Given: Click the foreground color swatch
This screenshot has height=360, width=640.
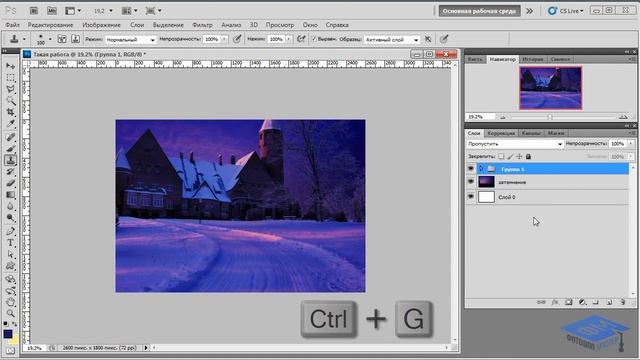Looking at the screenshot, I should point(8,334).
